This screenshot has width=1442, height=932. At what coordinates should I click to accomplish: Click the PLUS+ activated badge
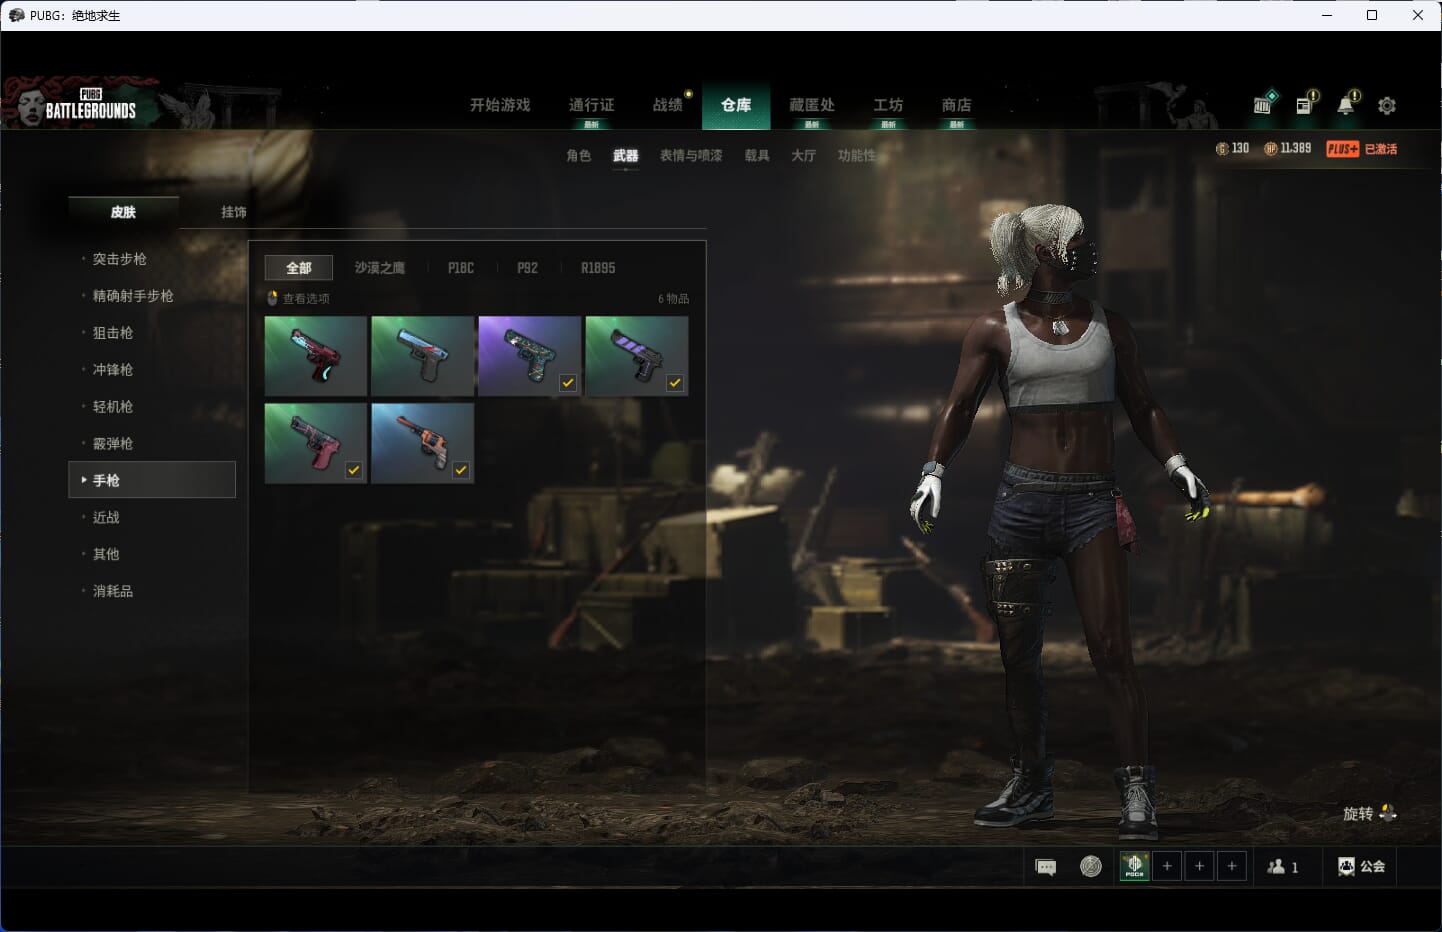[x=1361, y=149]
